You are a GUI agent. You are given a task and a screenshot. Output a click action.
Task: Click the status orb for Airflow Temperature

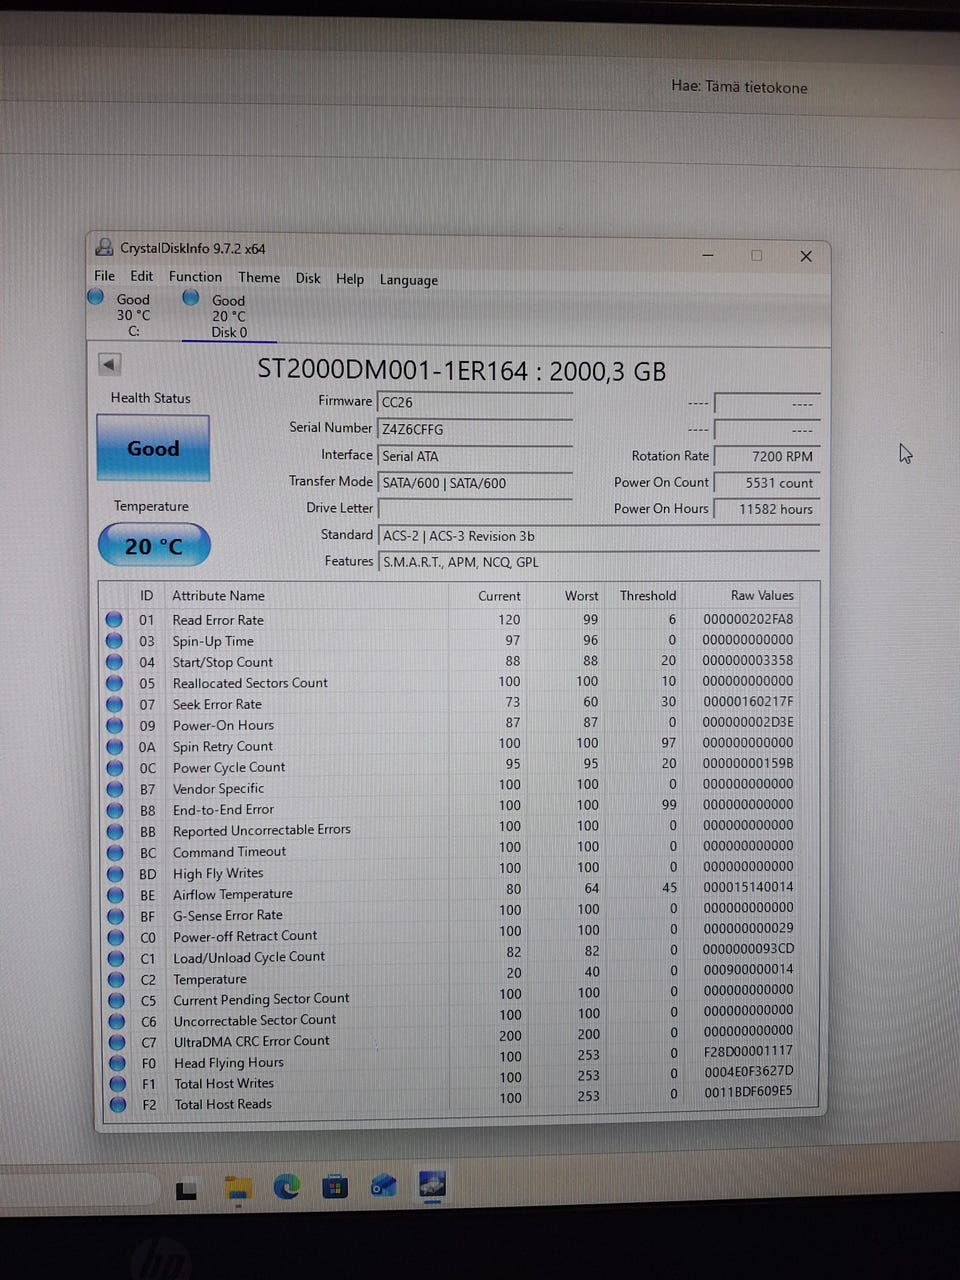point(116,895)
